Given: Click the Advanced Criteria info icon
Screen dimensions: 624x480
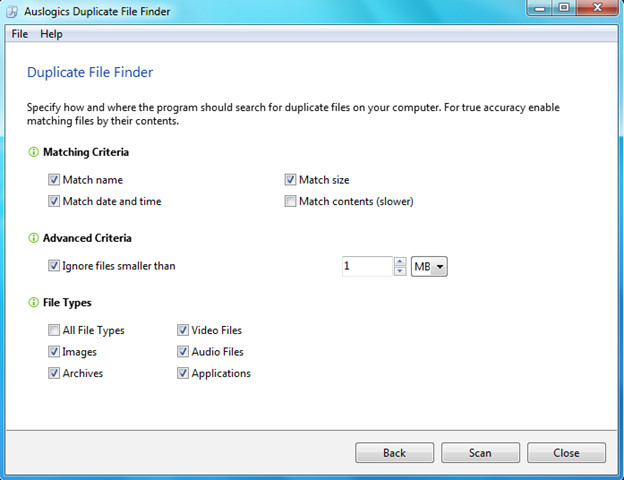Looking at the screenshot, I should (33, 238).
